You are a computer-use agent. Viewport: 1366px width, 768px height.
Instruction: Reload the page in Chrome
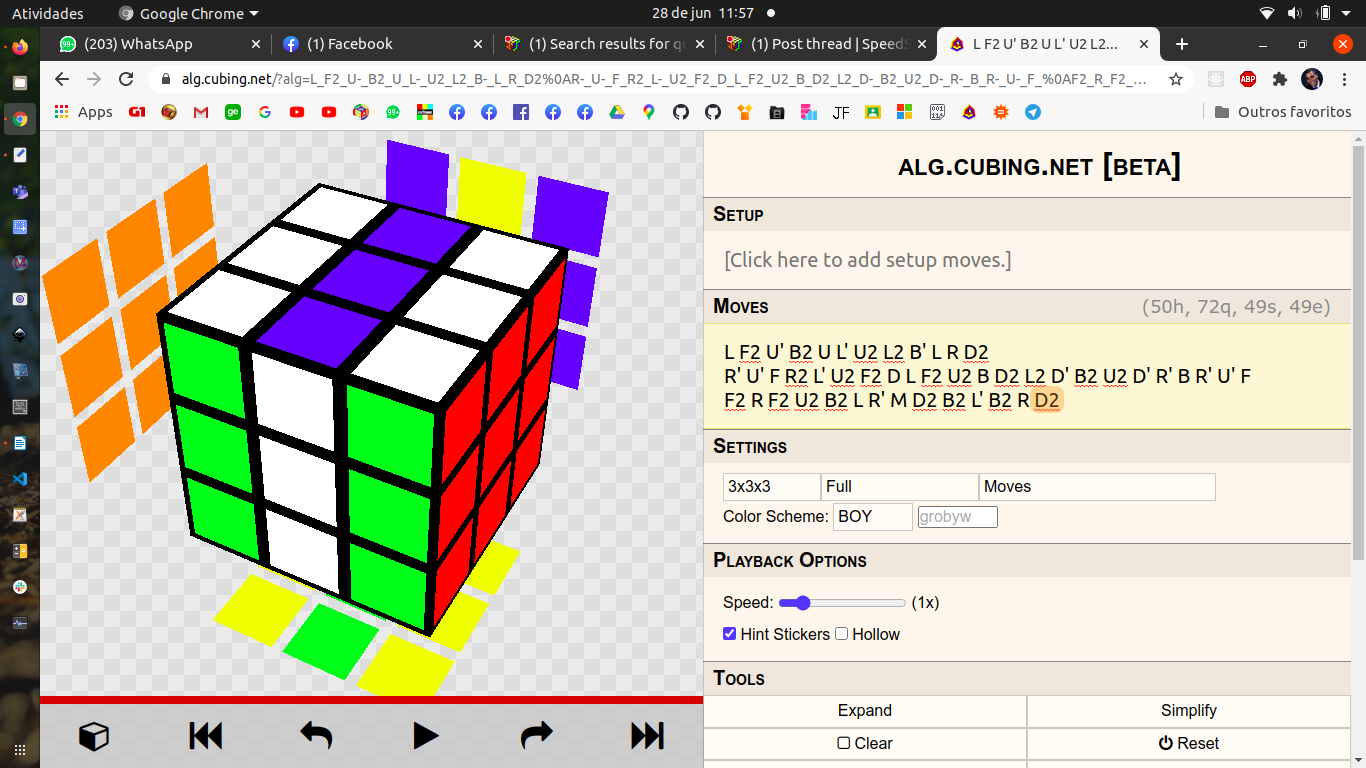coord(126,79)
